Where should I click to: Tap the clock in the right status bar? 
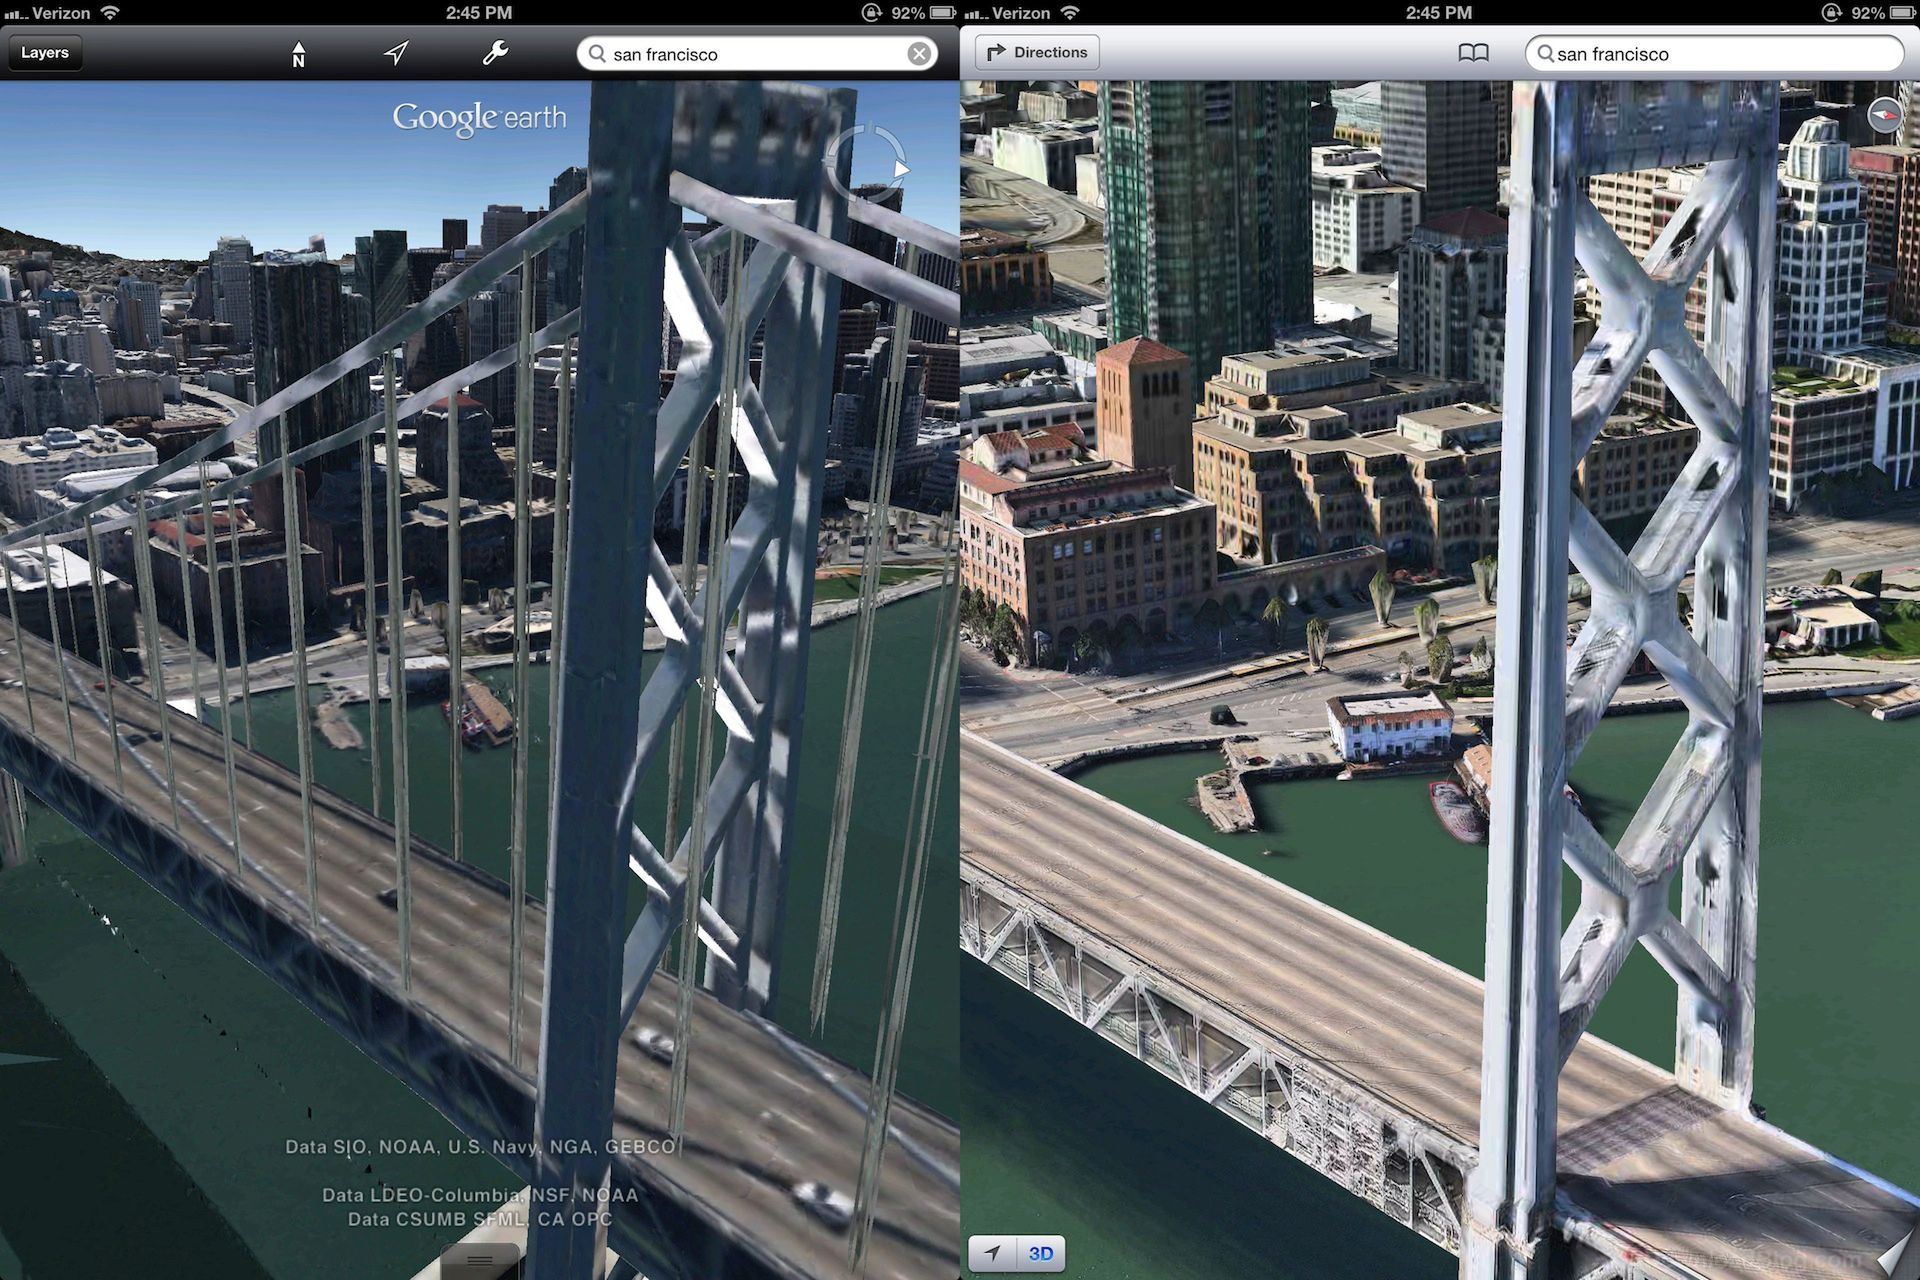coord(1438,13)
